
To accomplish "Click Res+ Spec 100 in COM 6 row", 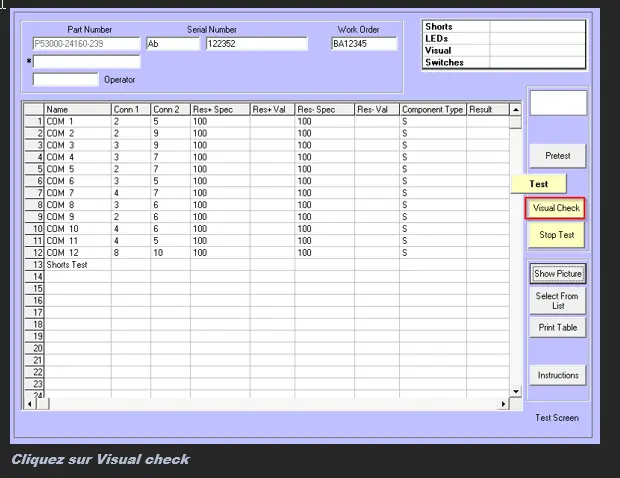I will point(220,181).
